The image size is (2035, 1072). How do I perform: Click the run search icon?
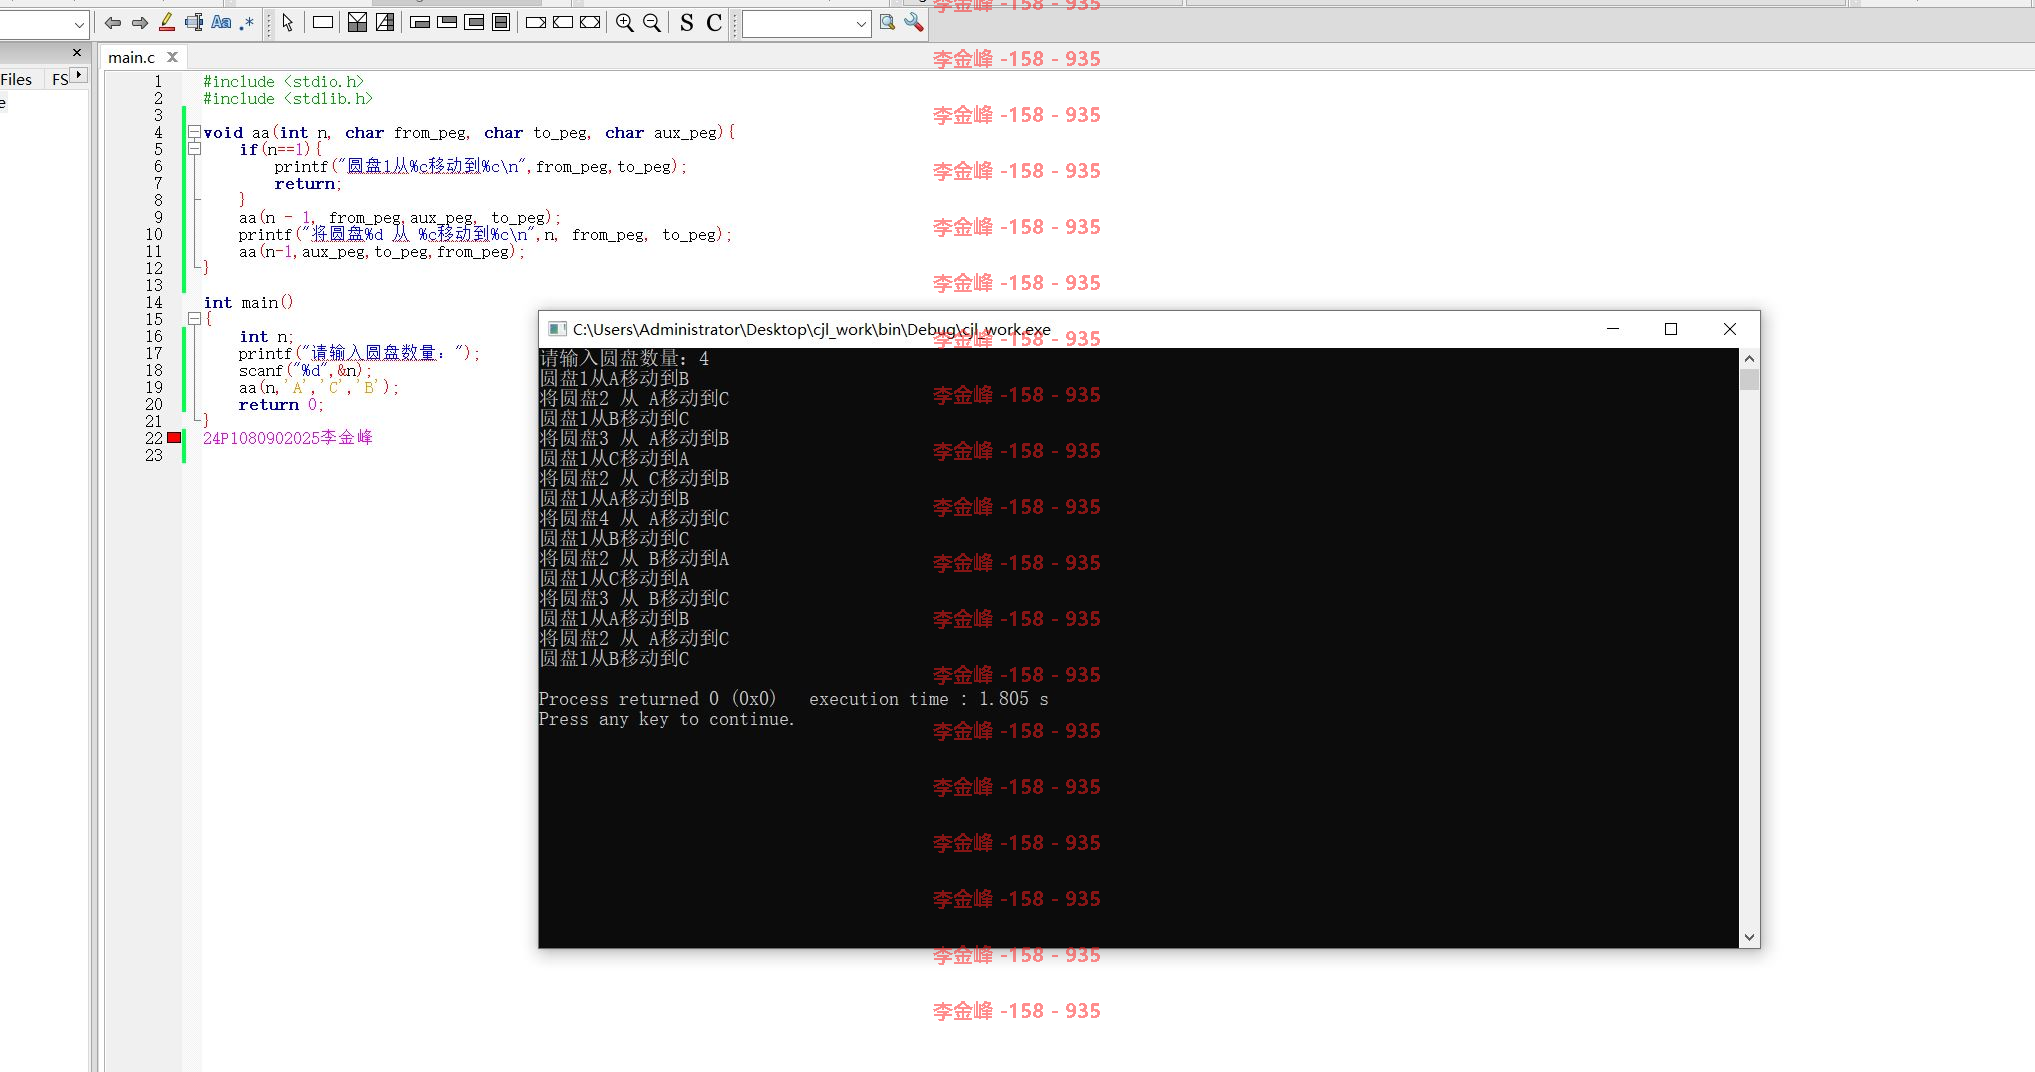[887, 22]
